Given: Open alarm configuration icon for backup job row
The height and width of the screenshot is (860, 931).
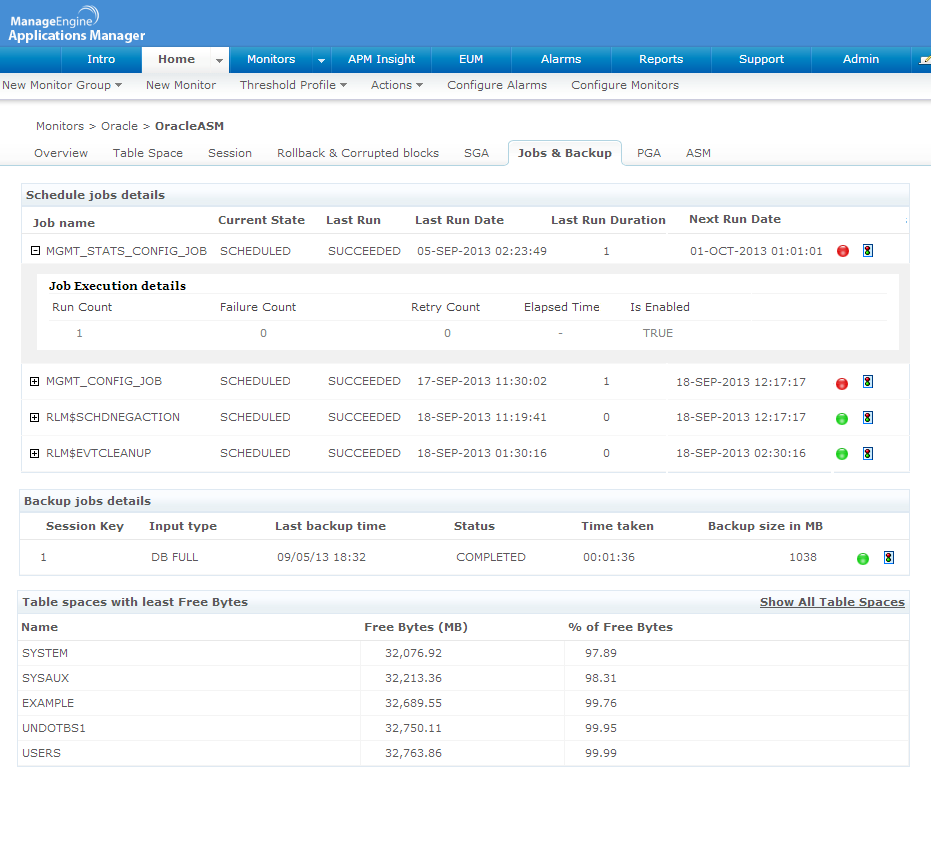Looking at the screenshot, I should pos(888,558).
